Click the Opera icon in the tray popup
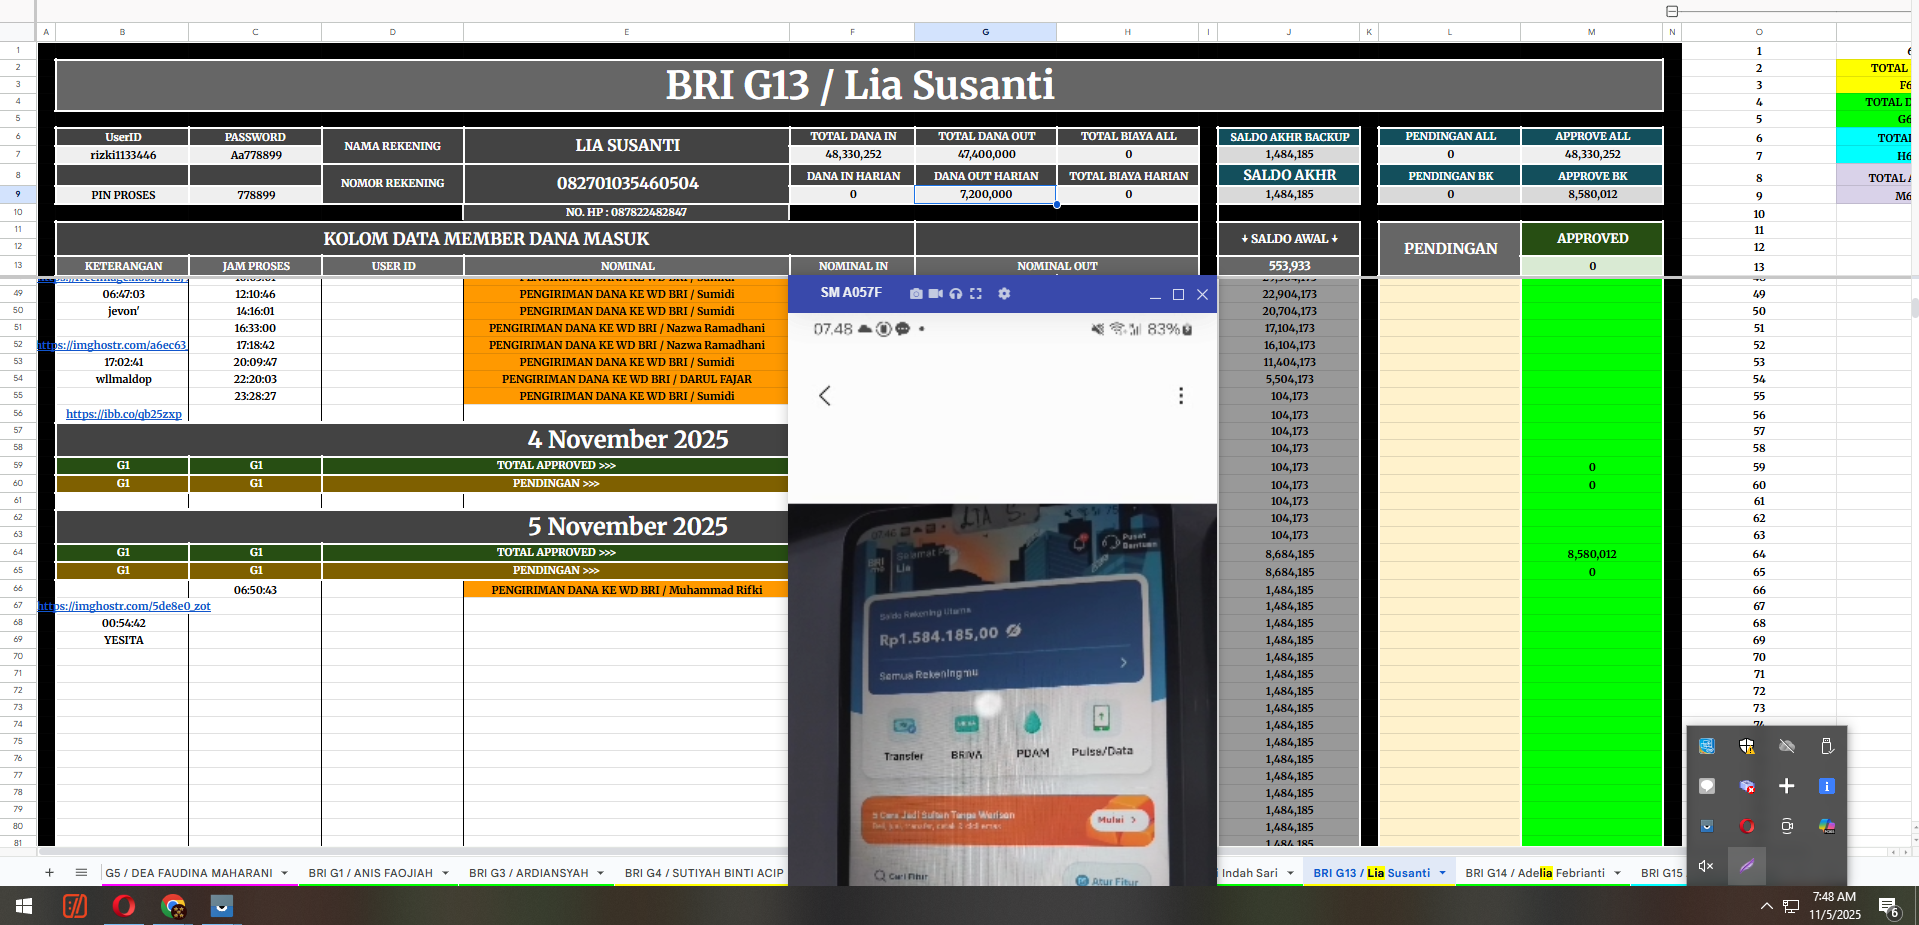Image resolution: width=1919 pixels, height=925 pixels. pos(1747,826)
